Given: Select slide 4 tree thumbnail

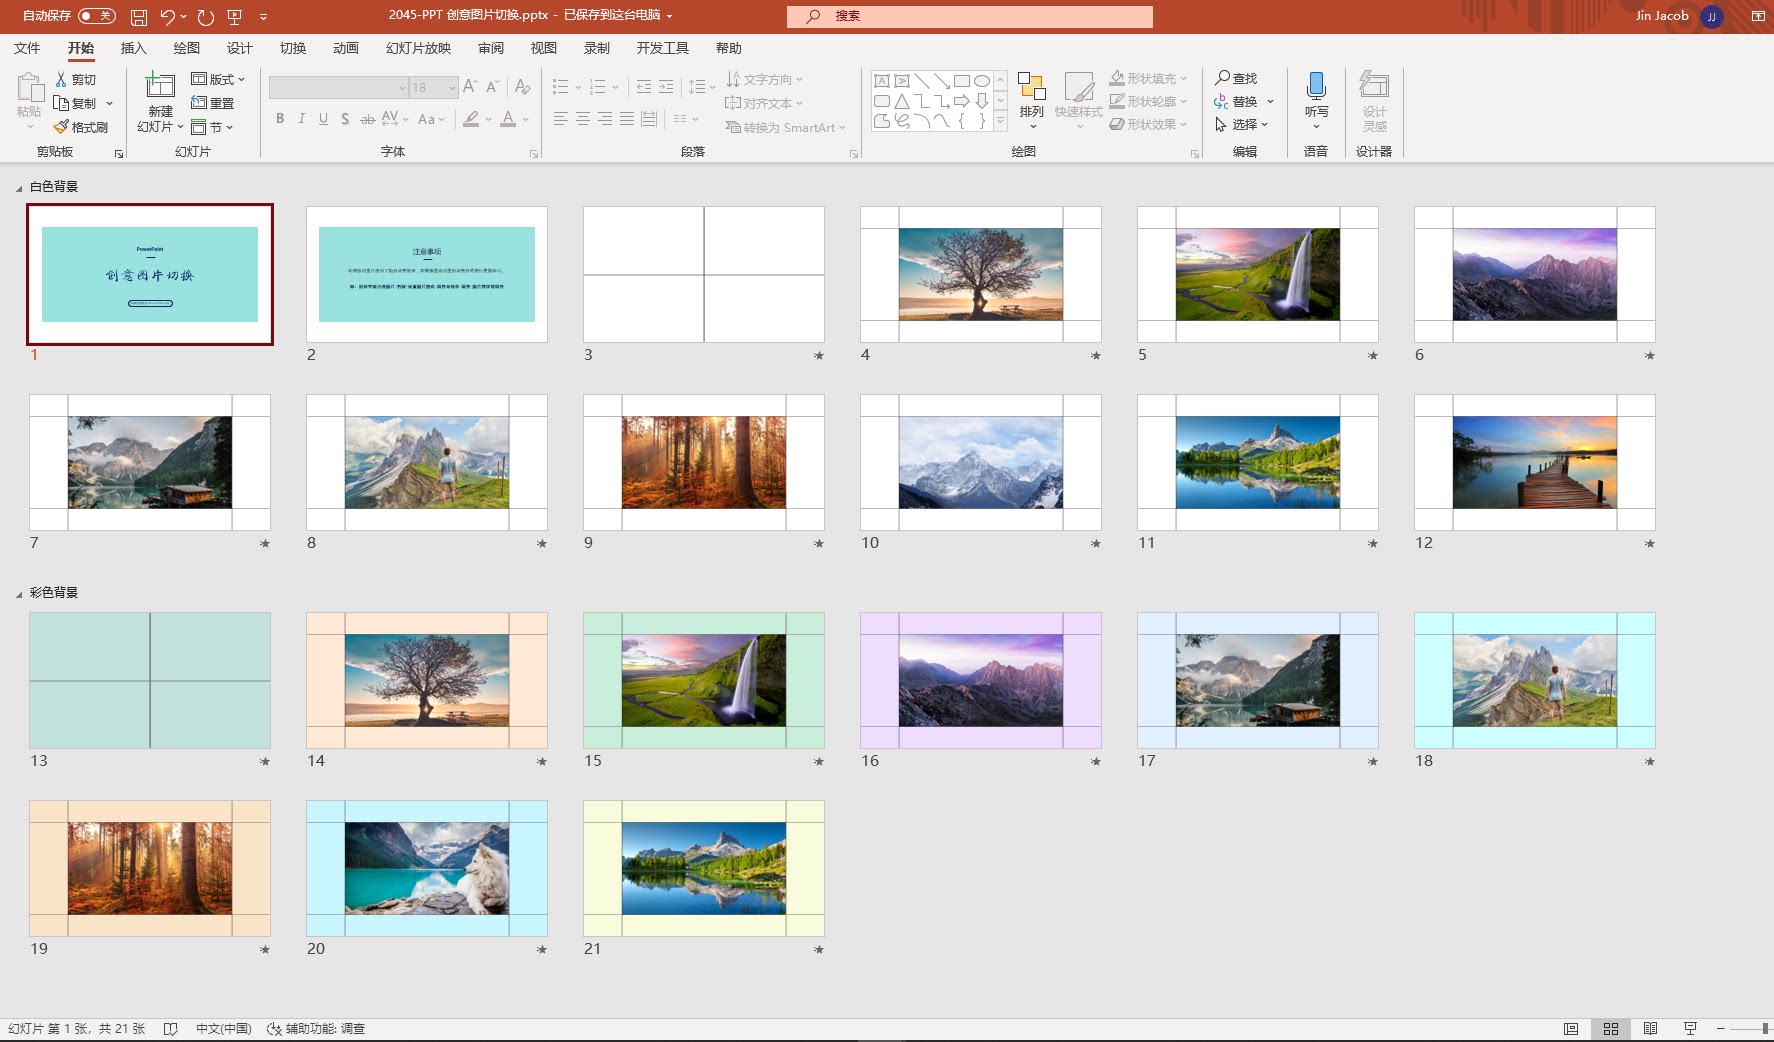Looking at the screenshot, I should coord(981,274).
